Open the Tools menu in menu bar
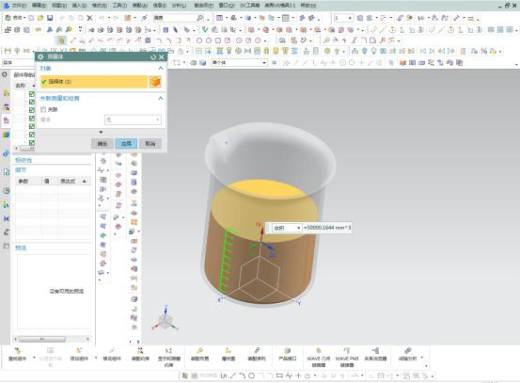 pyautogui.click(x=119, y=5)
